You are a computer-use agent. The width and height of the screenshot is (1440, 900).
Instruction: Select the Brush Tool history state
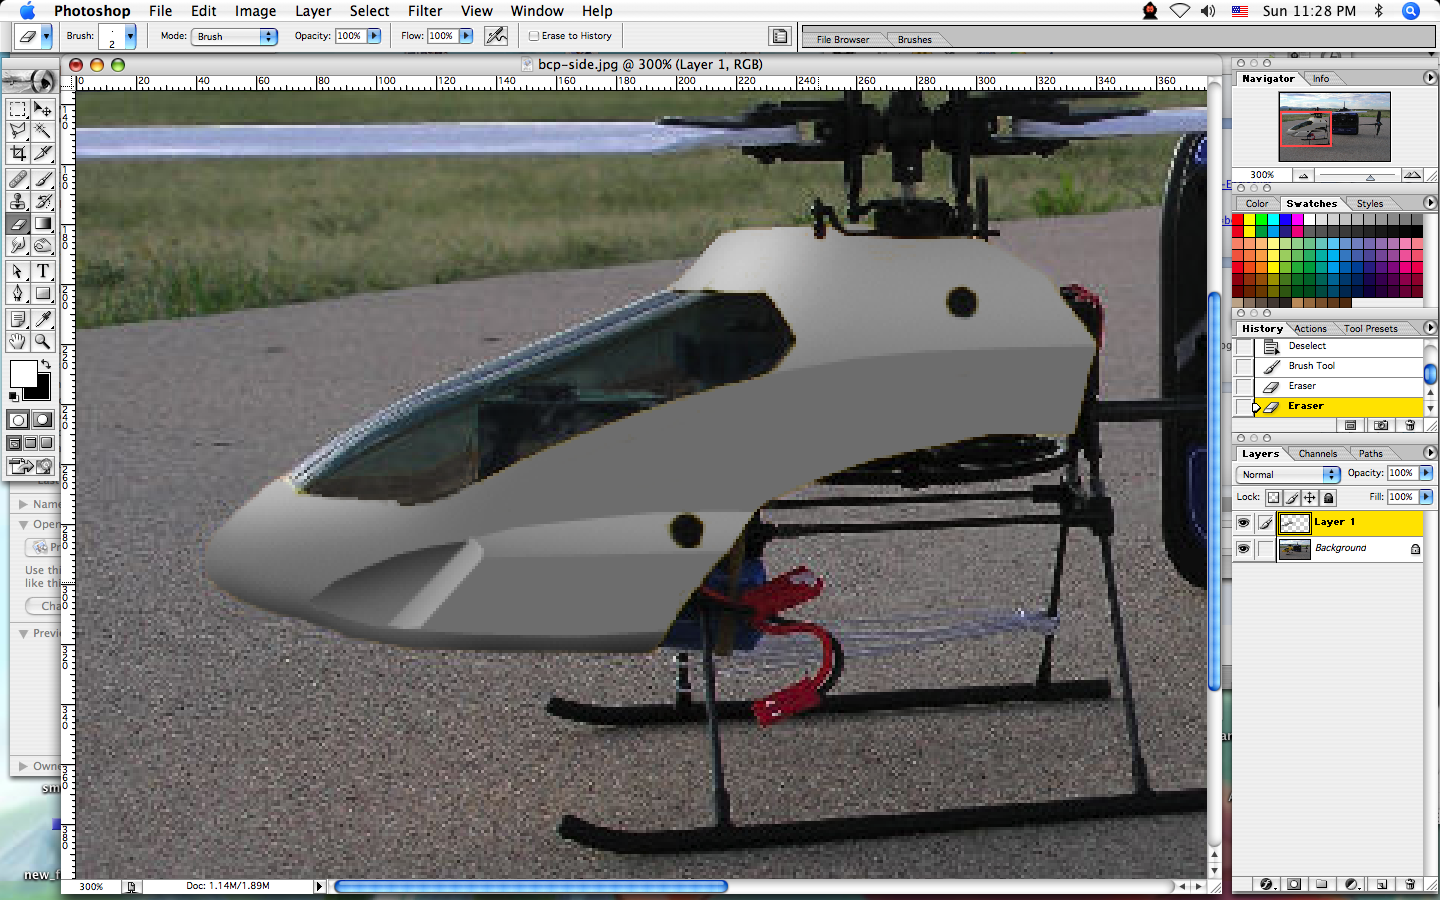[x=1339, y=367]
